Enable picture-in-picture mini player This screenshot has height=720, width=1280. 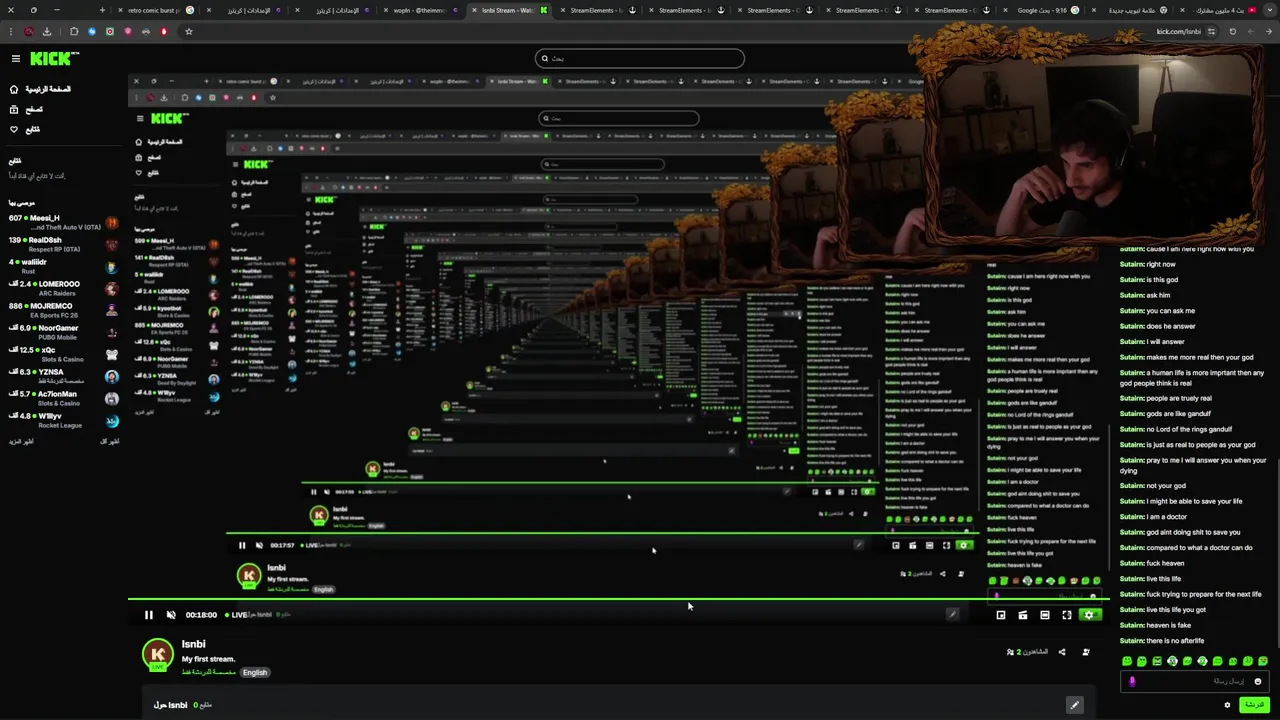coord(1001,615)
